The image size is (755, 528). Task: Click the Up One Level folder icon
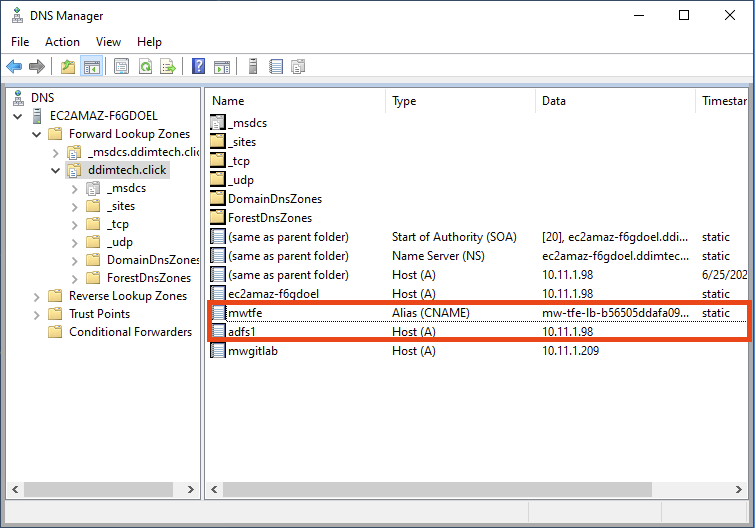[x=68, y=66]
